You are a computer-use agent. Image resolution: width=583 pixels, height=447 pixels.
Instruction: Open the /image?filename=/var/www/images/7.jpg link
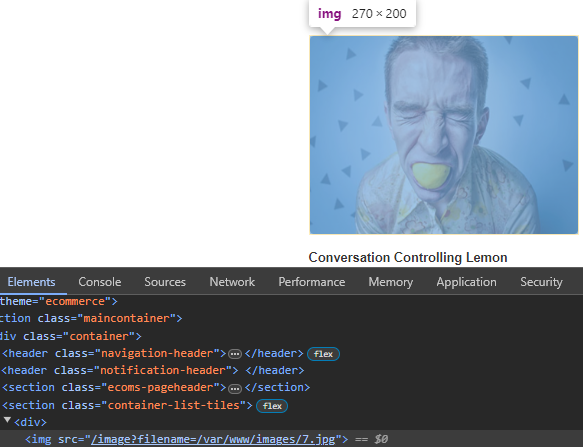213,439
